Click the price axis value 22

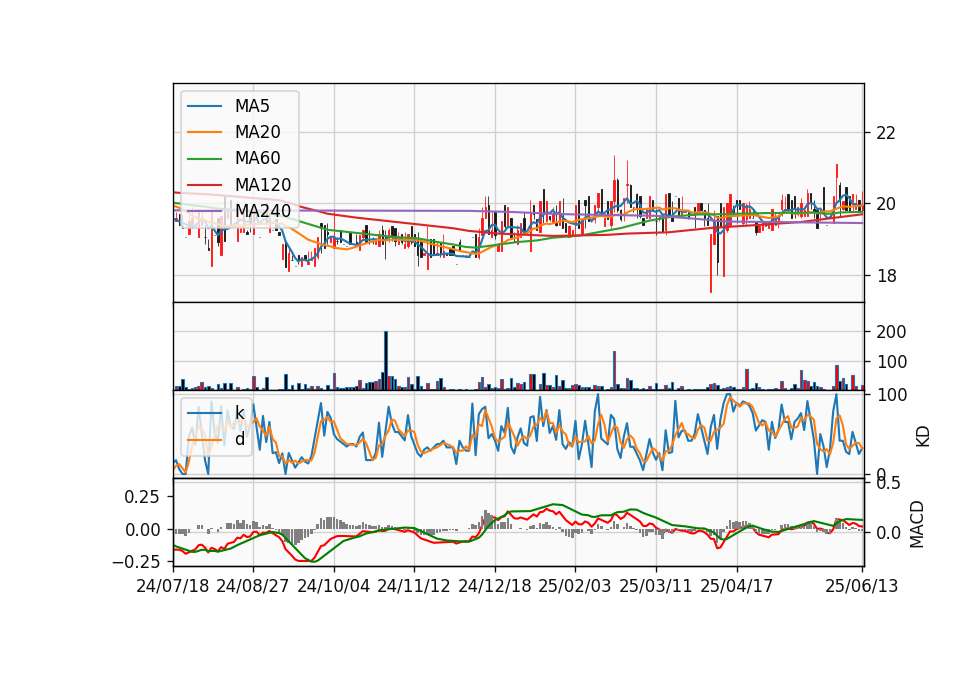click(886, 133)
